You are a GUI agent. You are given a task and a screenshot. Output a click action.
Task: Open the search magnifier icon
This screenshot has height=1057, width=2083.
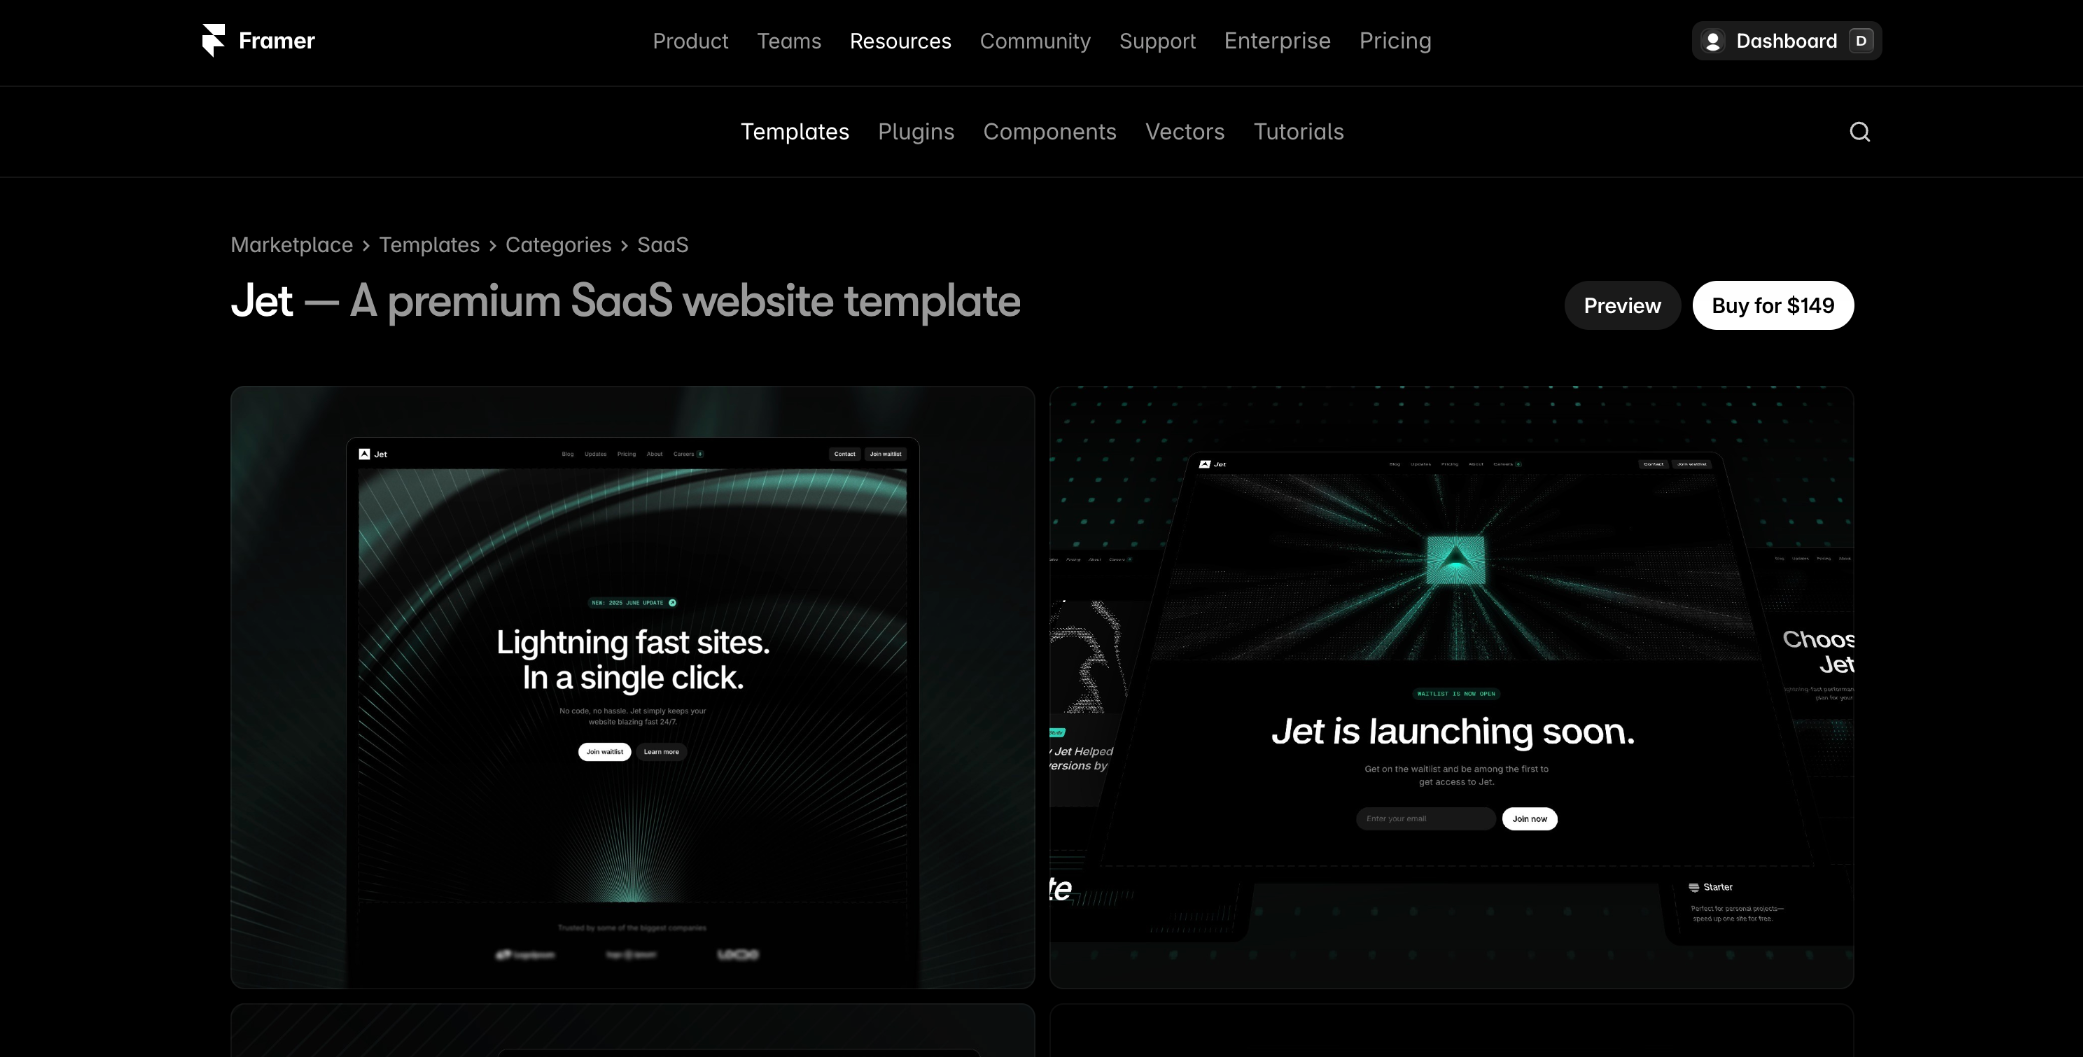point(1859,132)
